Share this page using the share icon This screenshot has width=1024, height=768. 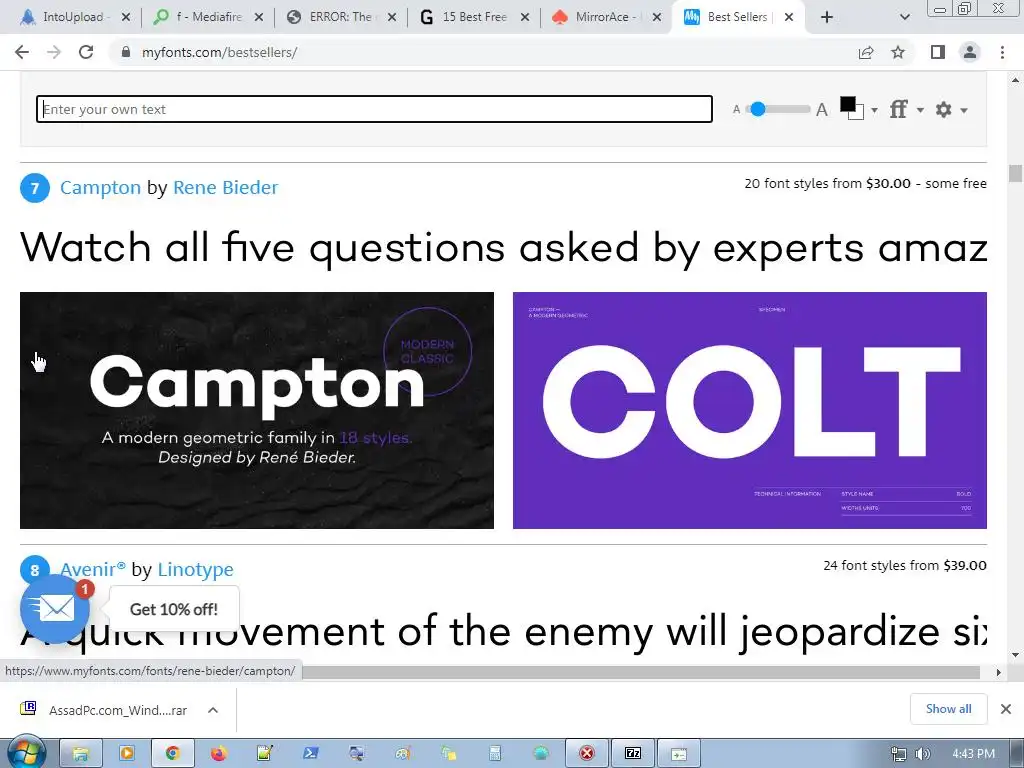coord(866,52)
